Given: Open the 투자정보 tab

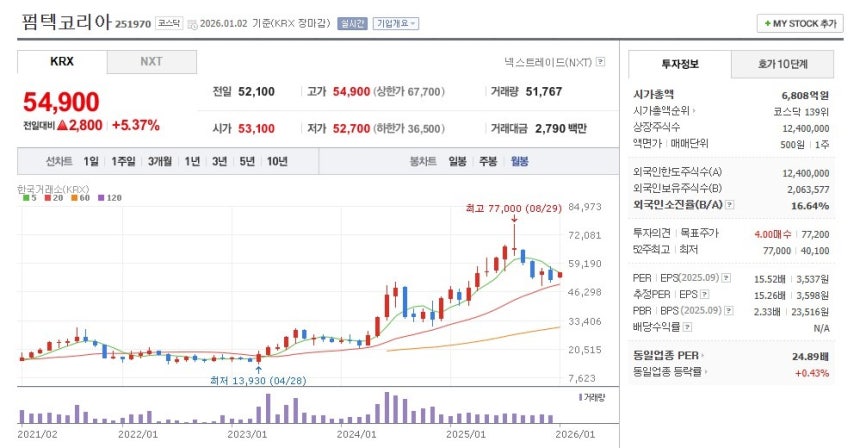Looking at the screenshot, I should [x=680, y=64].
